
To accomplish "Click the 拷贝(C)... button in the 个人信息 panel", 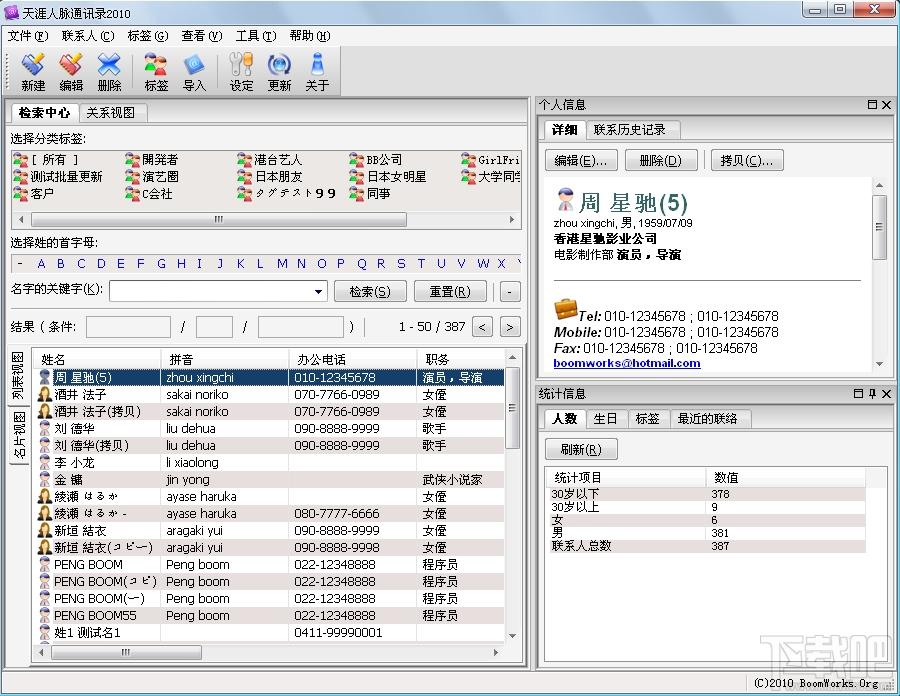I will click(747, 160).
